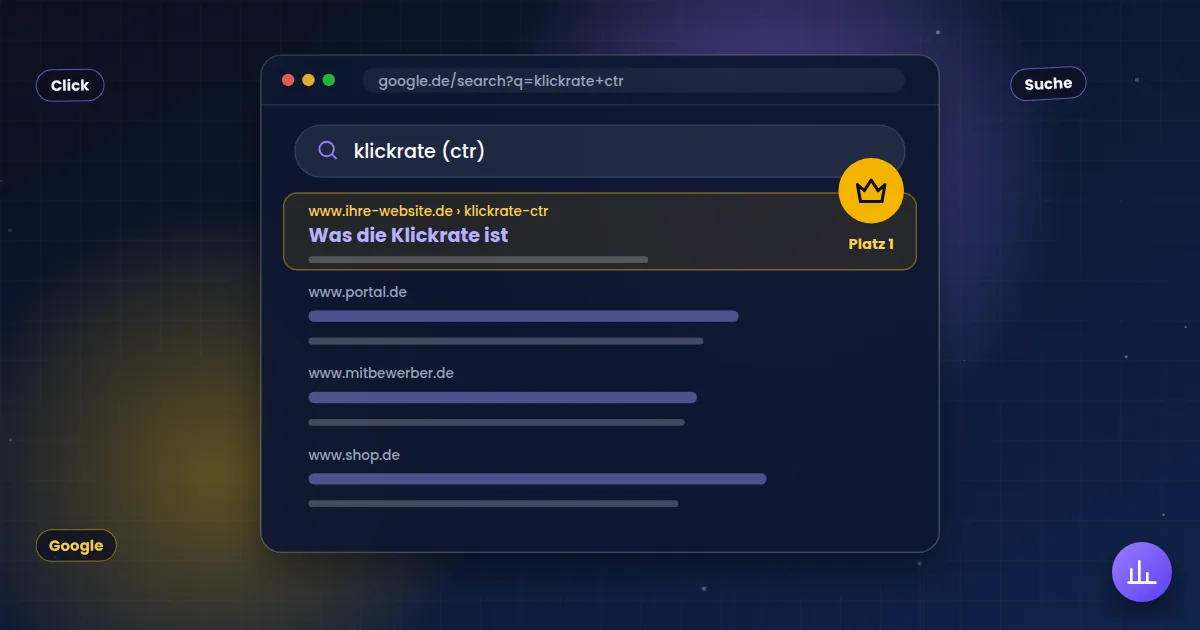Viewport: 1200px width, 630px height.
Task: Click the red window close dot
Action: point(288,80)
